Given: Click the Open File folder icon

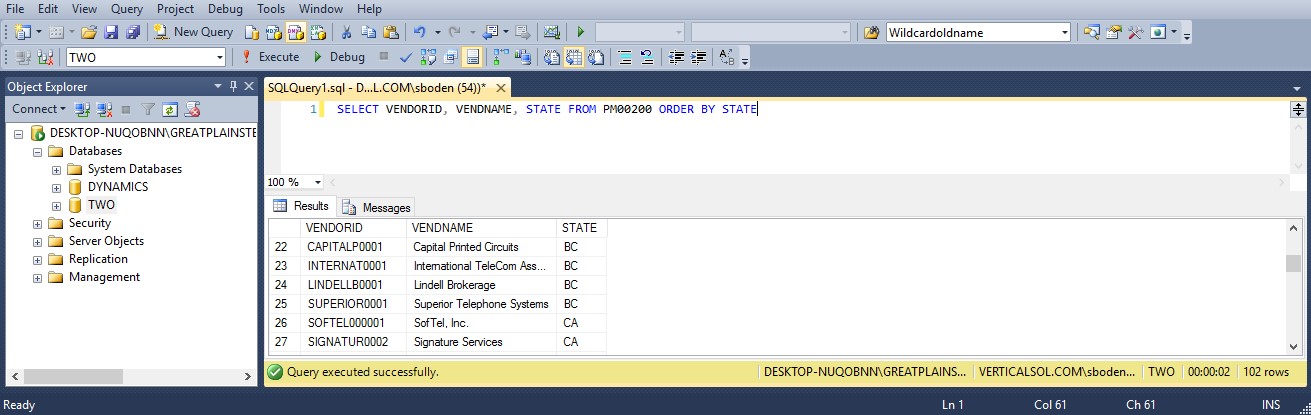Looking at the screenshot, I should [89, 32].
